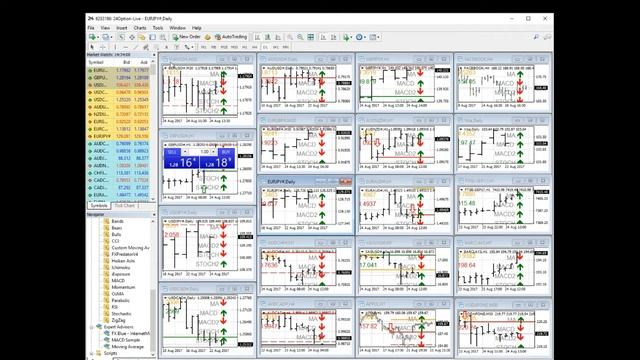Click the one-click trading volume field
The height and width of the screenshot is (360, 640).
point(204,151)
